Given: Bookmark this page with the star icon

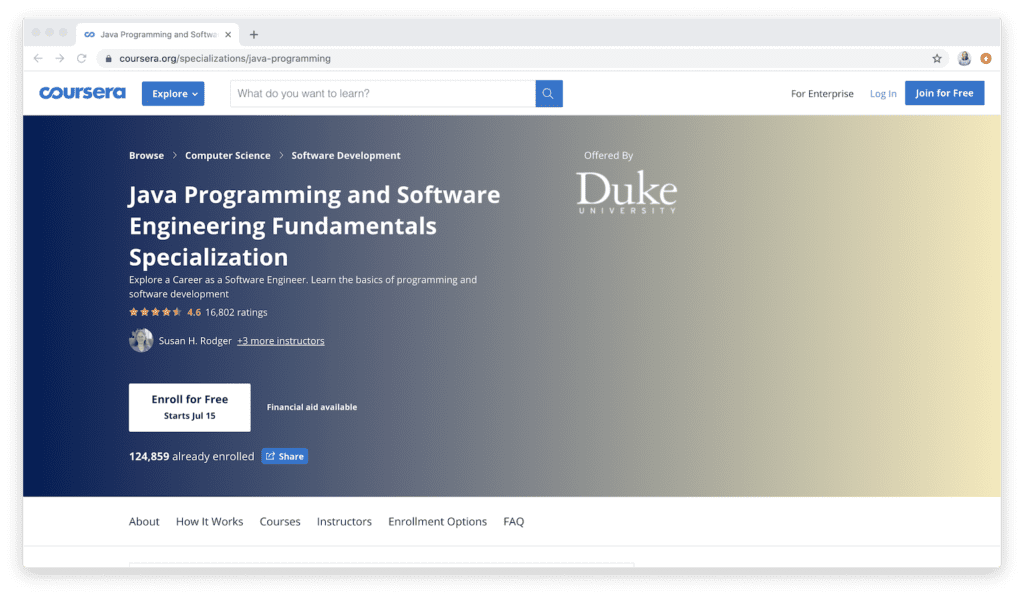Looking at the screenshot, I should tap(936, 59).
